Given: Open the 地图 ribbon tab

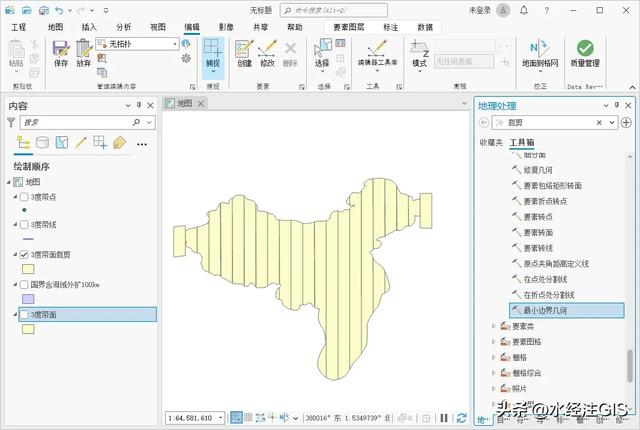Looking at the screenshot, I should pos(56,27).
